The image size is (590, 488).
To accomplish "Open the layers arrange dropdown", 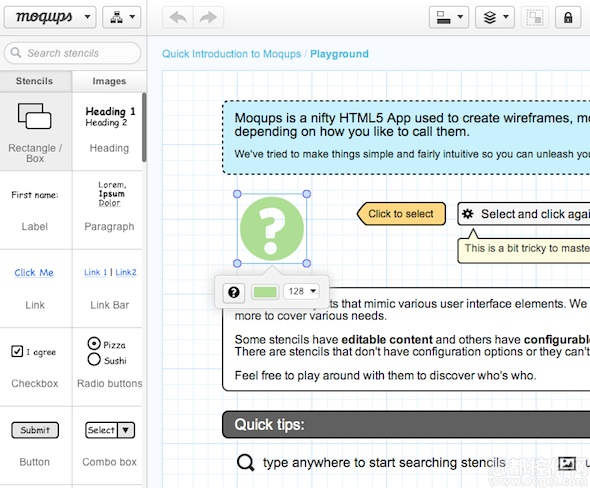I will 494,17.
